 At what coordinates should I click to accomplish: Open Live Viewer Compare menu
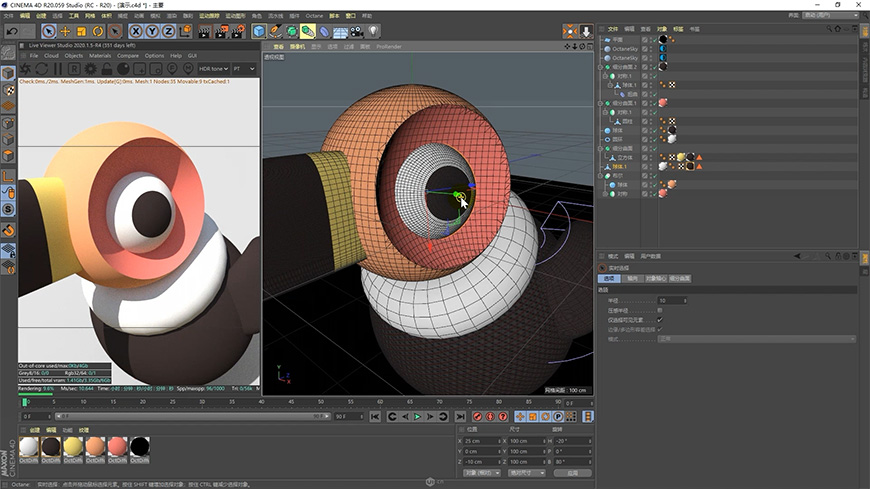click(x=128, y=56)
